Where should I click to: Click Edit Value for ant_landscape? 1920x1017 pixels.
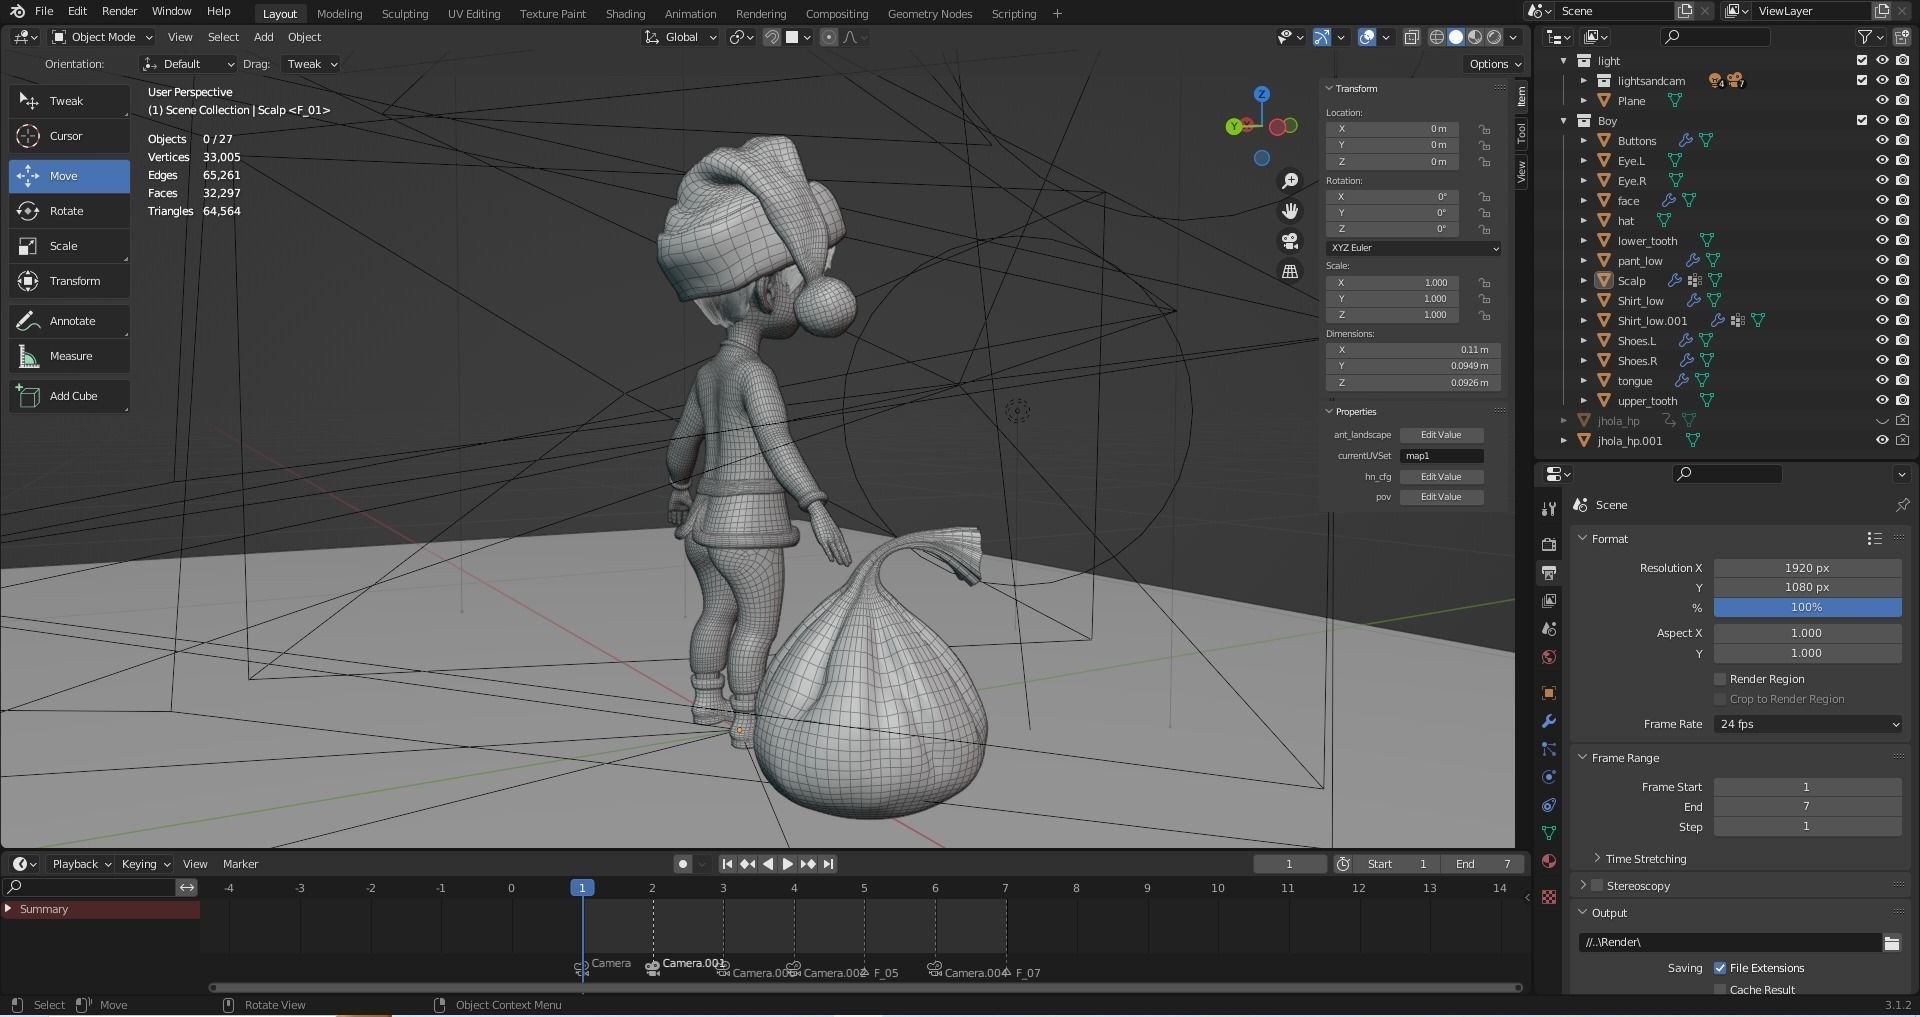(x=1441, y=435)
